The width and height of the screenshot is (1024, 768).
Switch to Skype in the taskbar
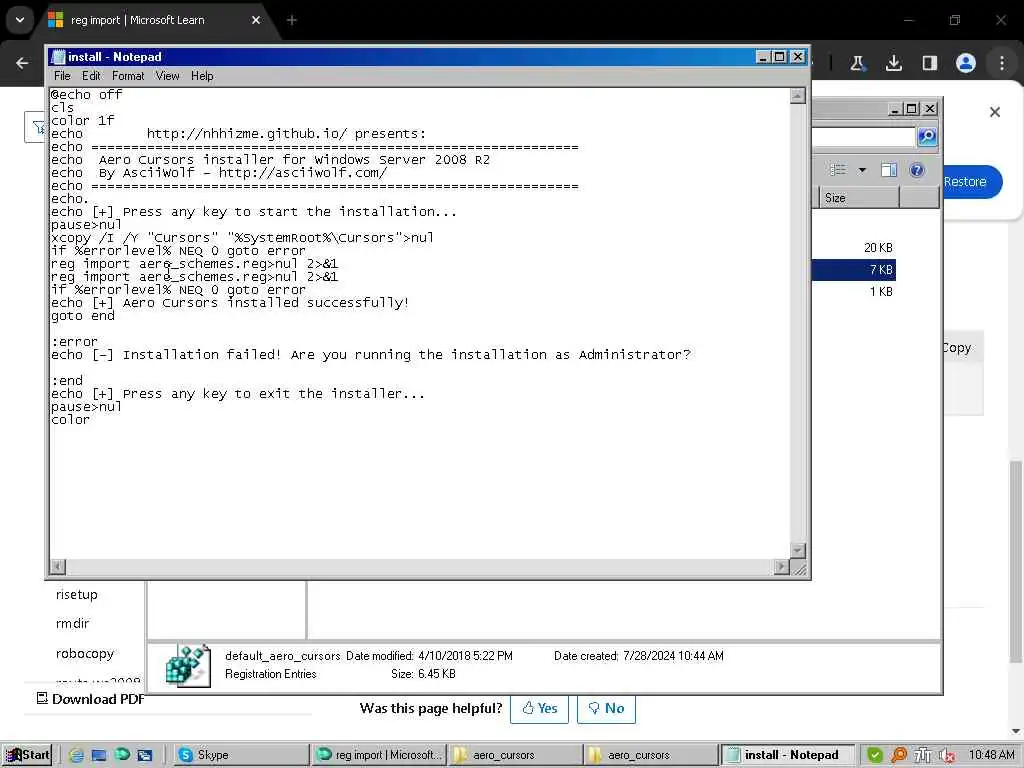point(240,756)
